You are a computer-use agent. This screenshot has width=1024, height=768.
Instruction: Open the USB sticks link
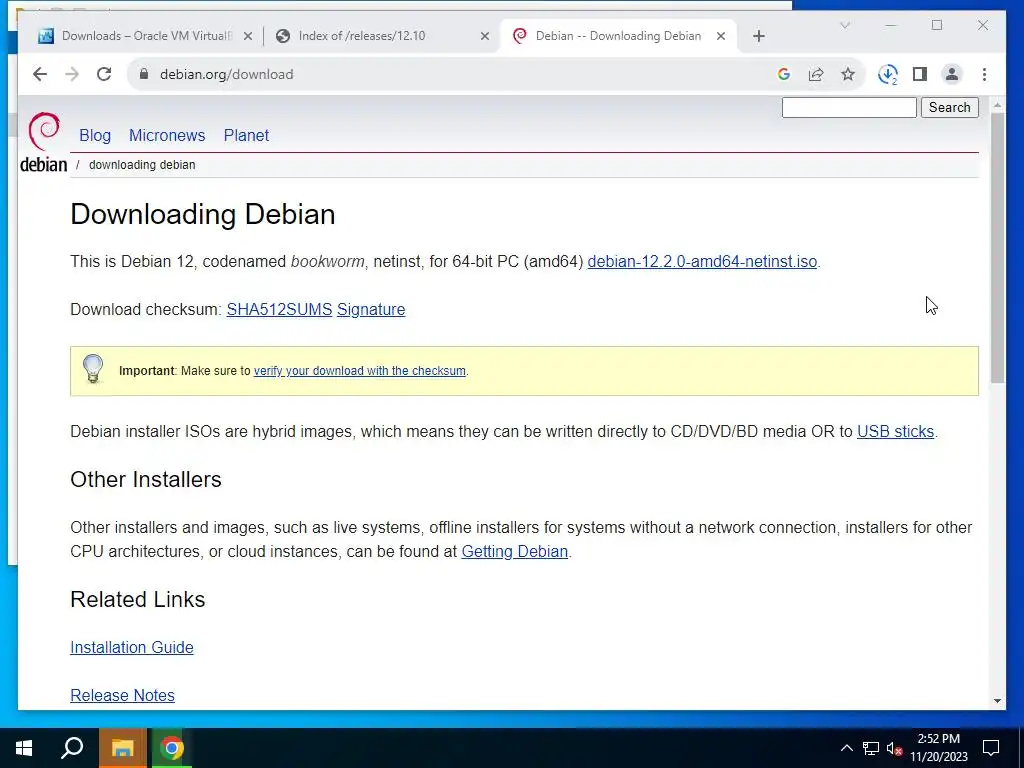coord(895,432)
